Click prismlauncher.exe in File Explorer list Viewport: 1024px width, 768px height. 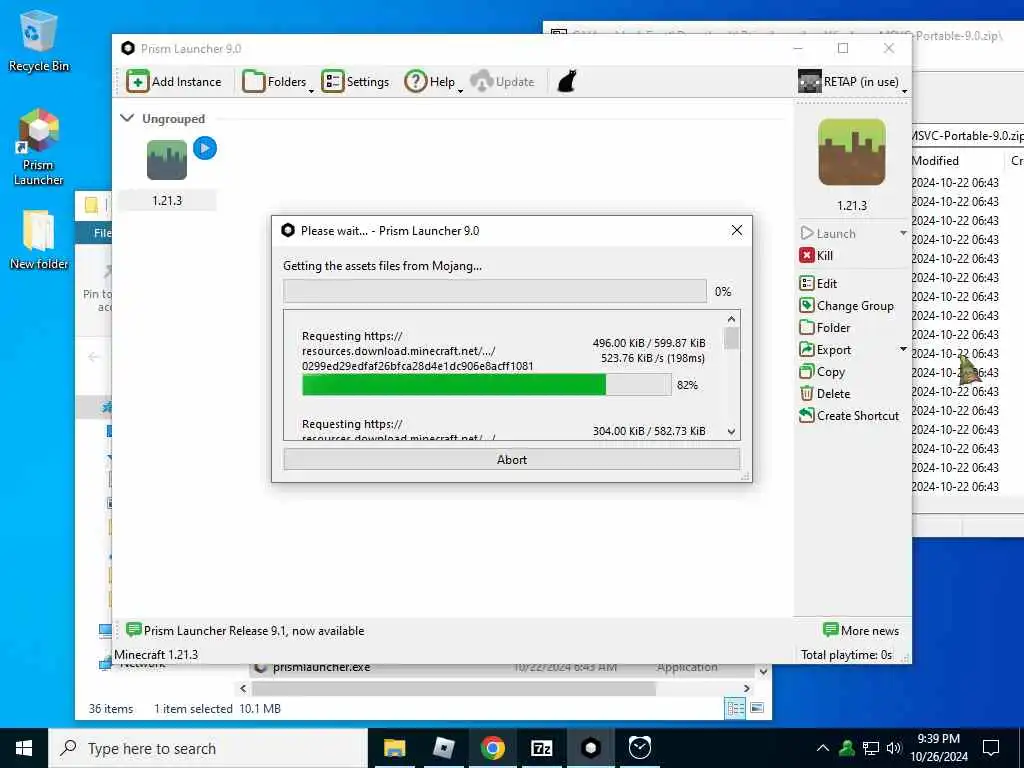[321, 667]
